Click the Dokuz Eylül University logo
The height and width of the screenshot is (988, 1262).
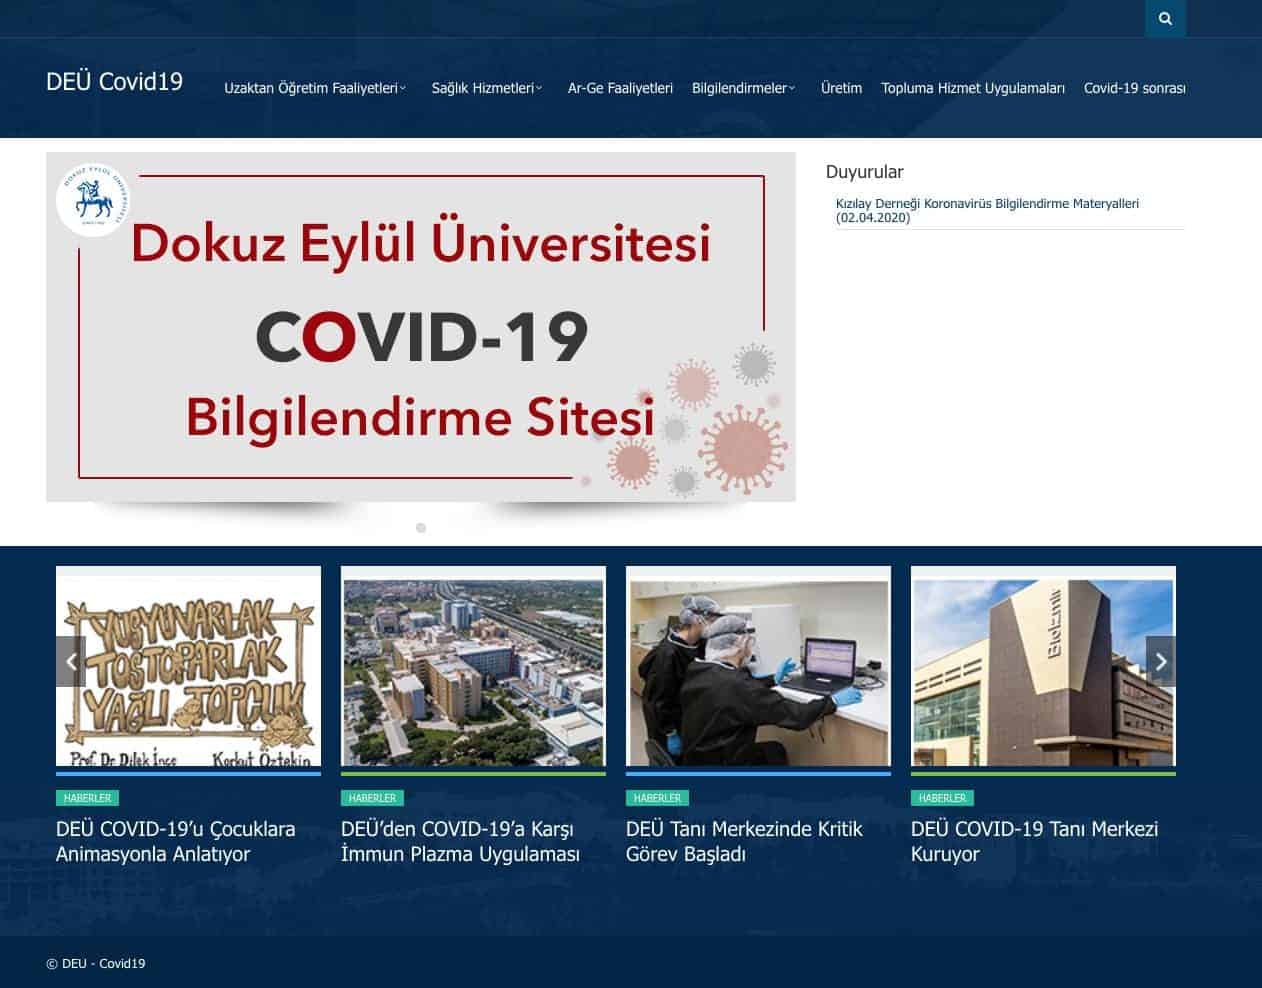(93, 200)
